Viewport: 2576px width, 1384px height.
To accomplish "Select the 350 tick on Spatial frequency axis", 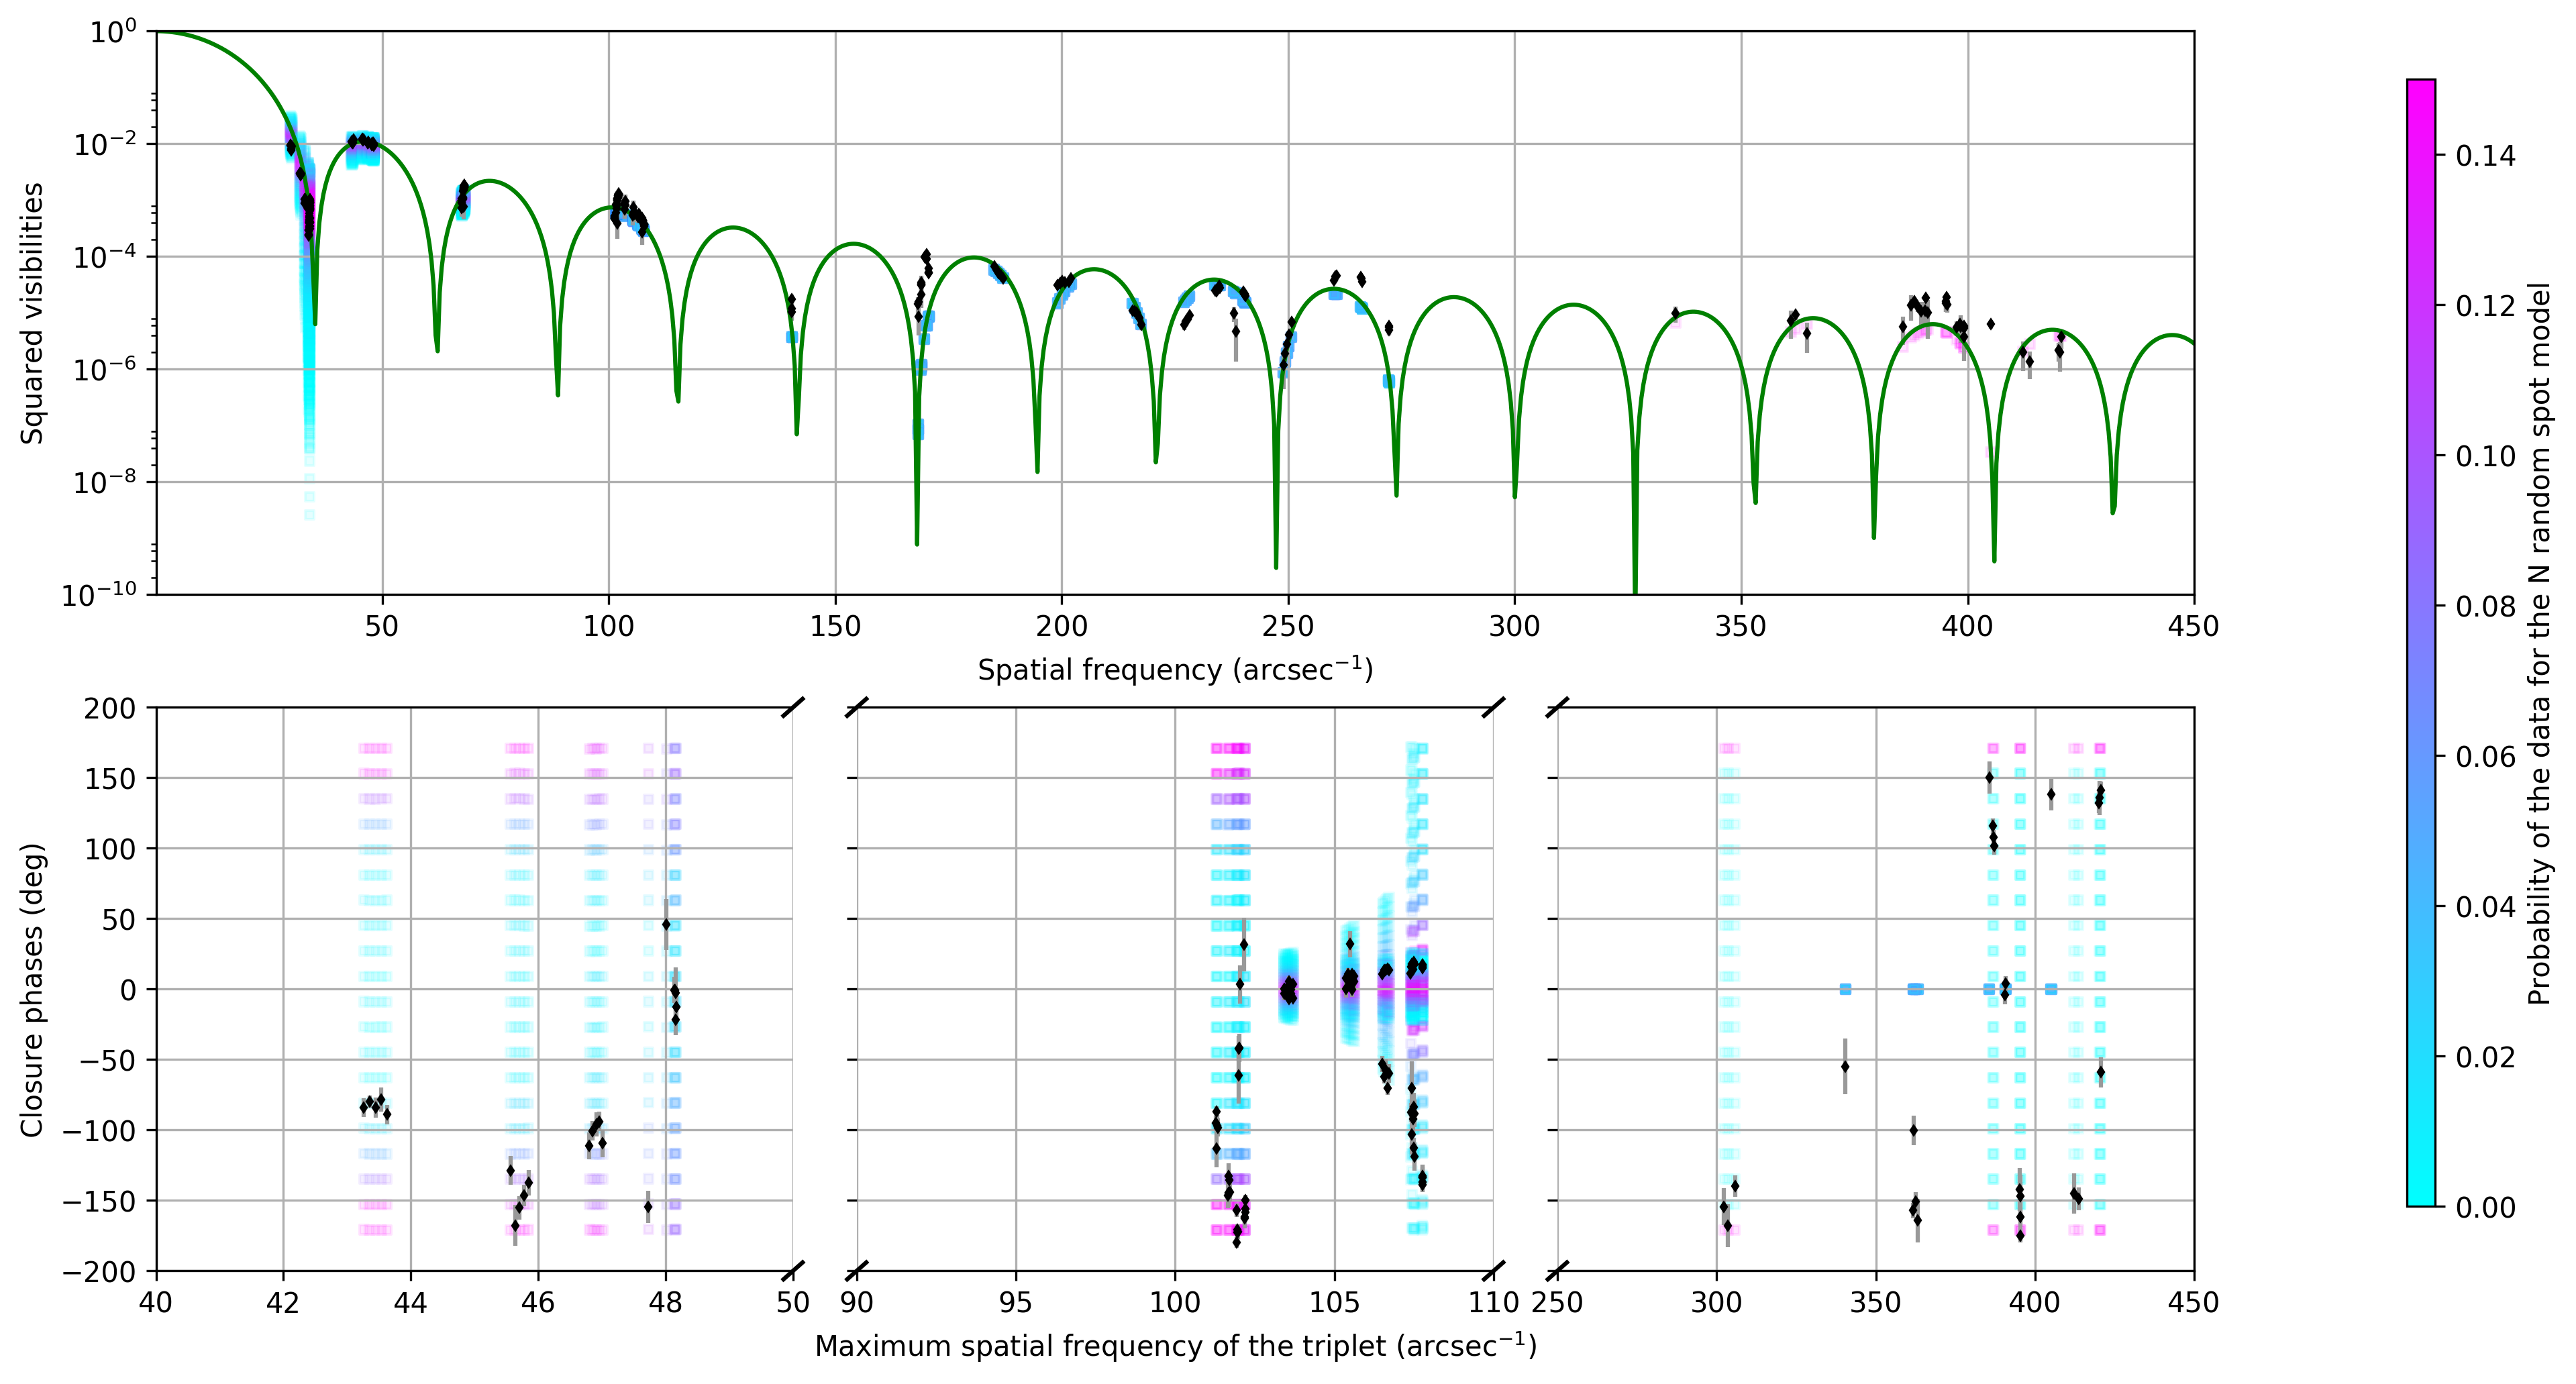I will [1741, 627].
